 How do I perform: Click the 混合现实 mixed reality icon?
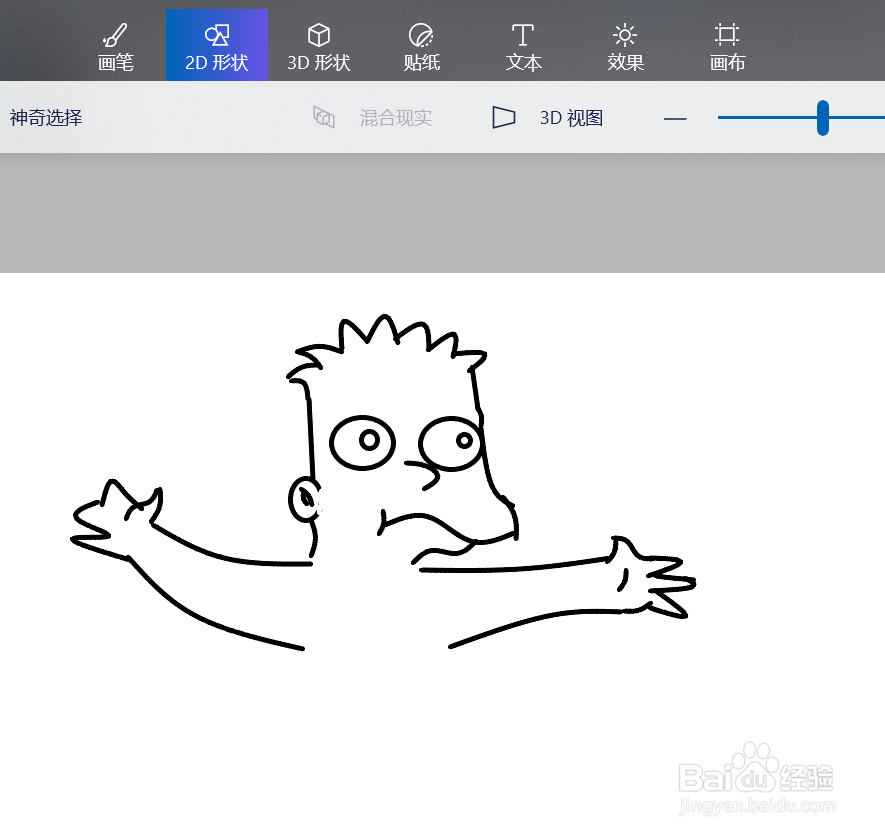[x=324, y=117]
